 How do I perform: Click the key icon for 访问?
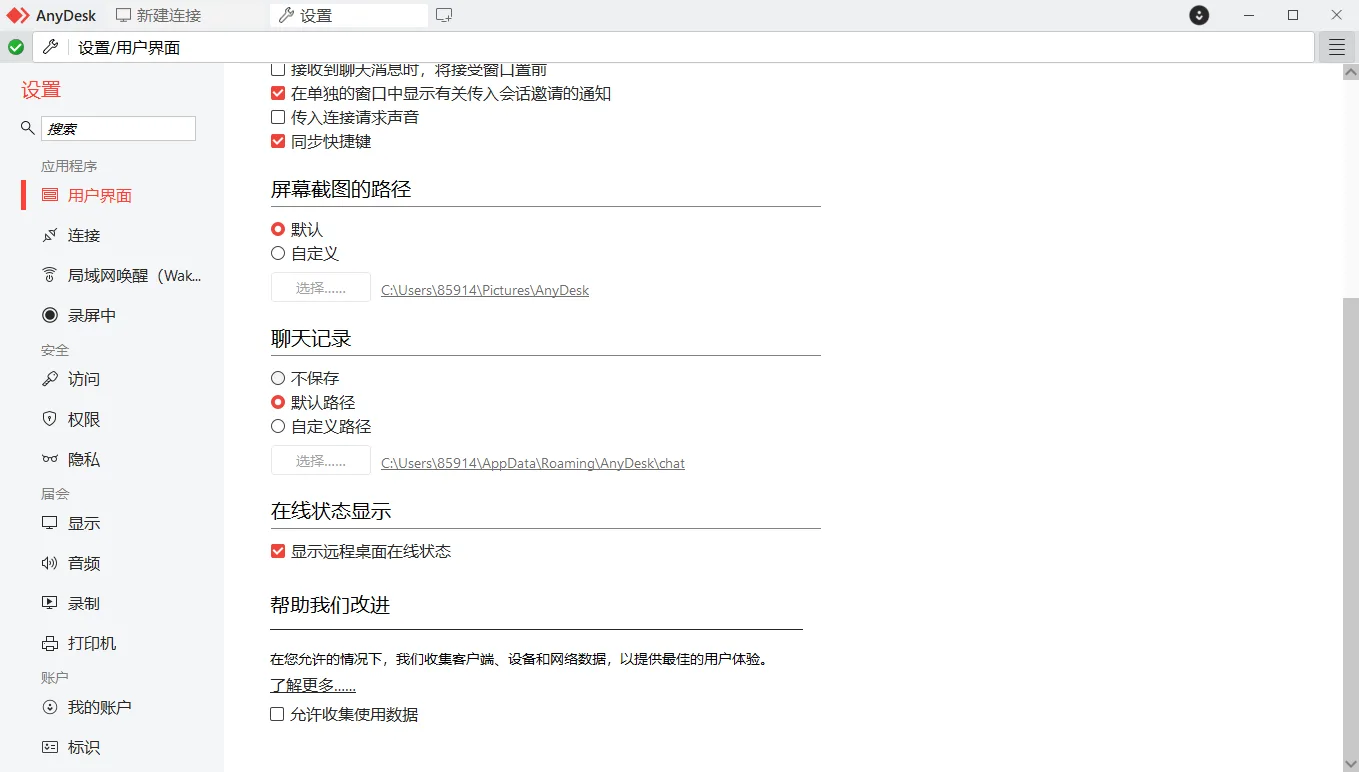pos(49,380)
